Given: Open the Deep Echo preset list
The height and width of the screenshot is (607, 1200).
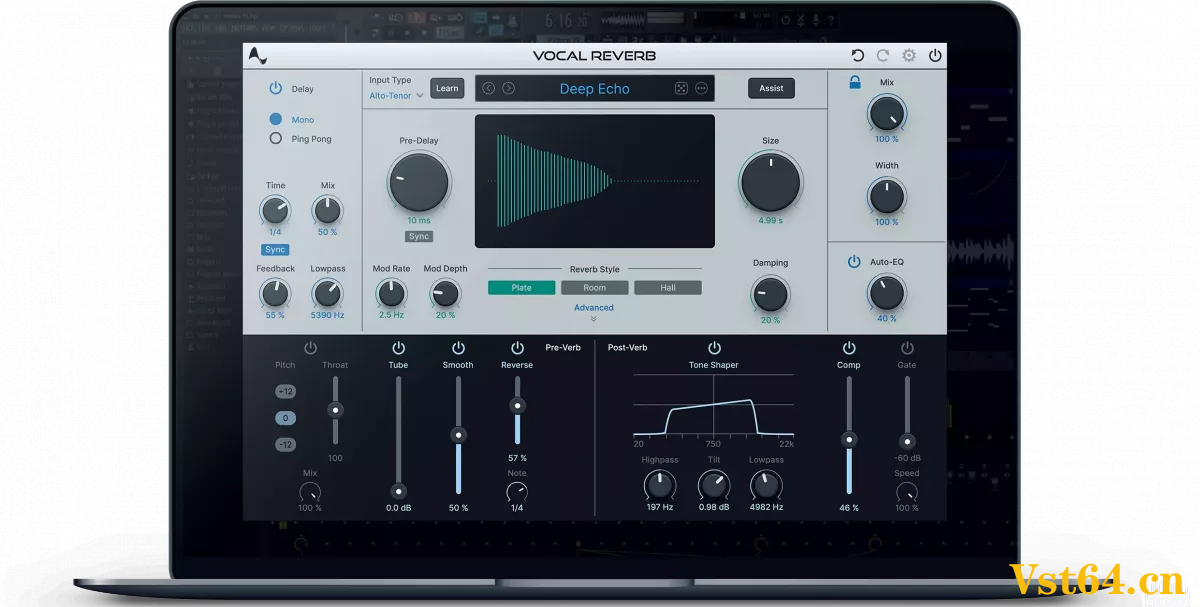Looking at the screenshot, I should click(594, 89).
